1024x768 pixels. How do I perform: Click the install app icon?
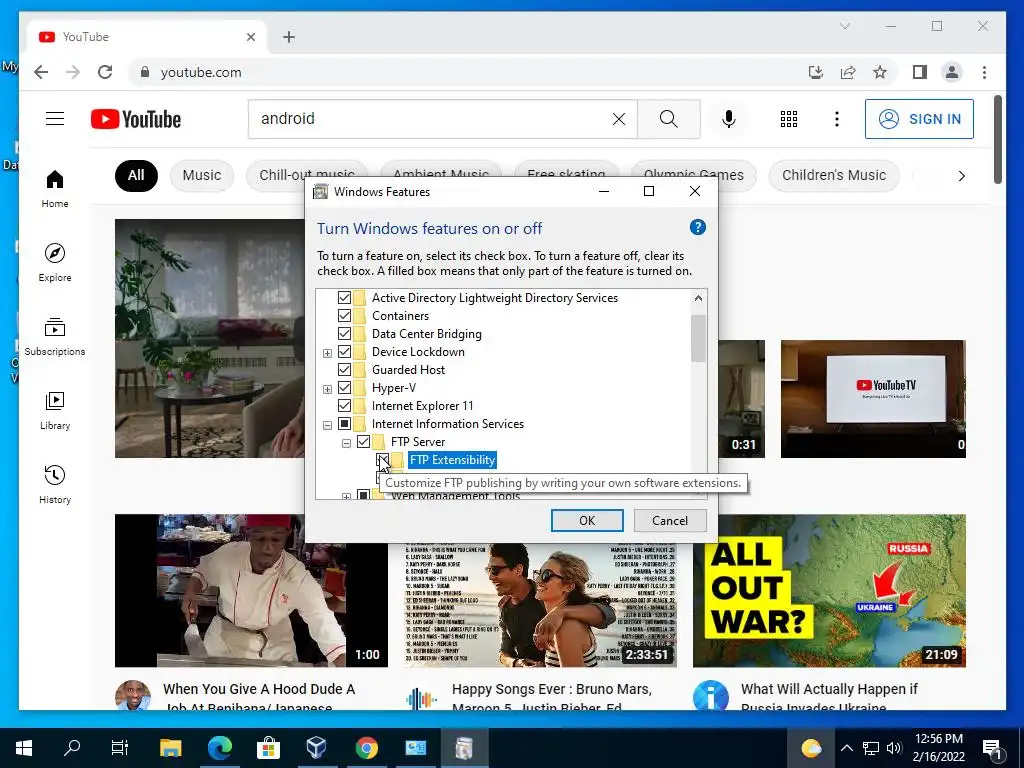pyautogui.click(x=816, y=72)
